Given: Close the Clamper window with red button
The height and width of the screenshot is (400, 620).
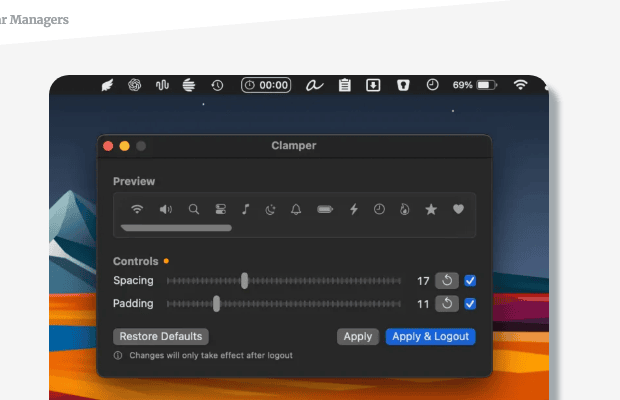Looking at the screenshot, I should click(x=108, y=146).
